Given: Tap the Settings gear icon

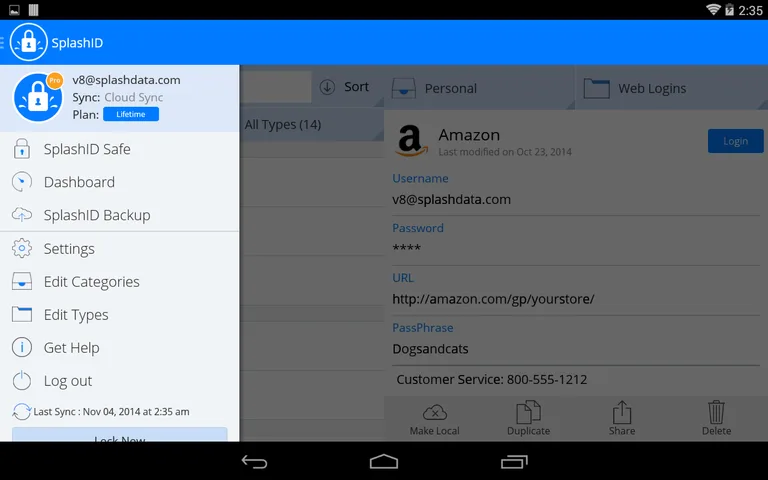Looking at the screenshot, I should [22, 248].
